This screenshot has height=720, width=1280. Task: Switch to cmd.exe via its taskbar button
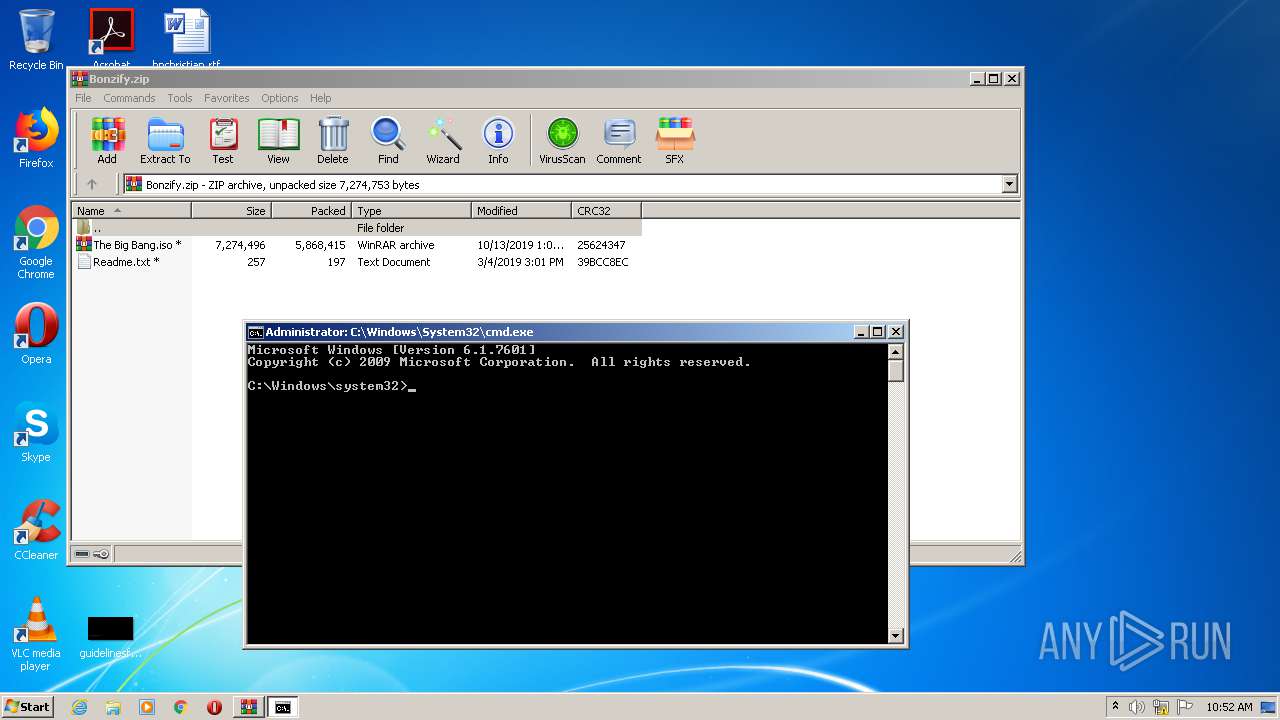tap(283, 707)
